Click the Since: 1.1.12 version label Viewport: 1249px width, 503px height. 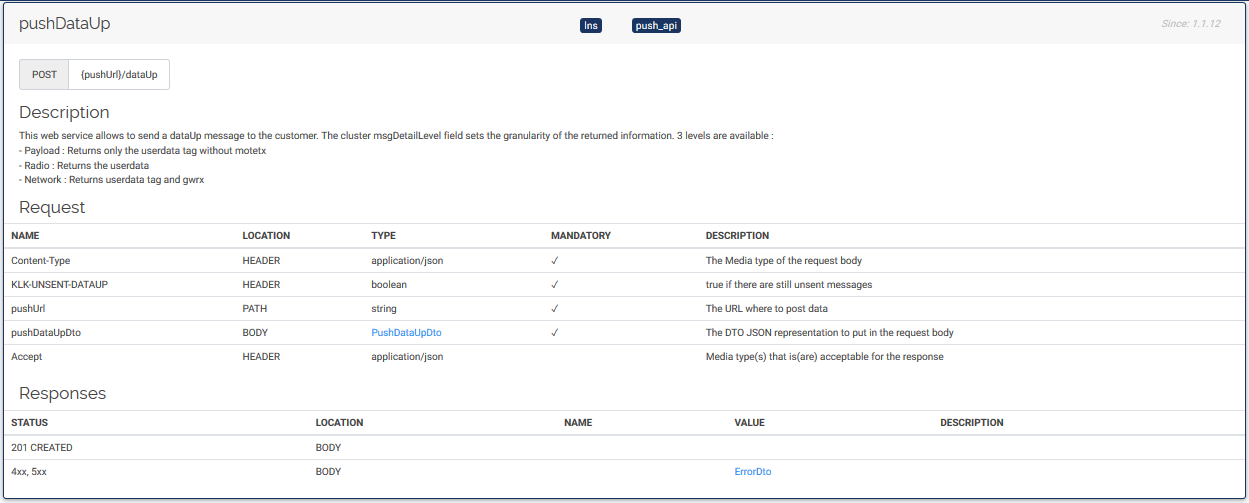1191,24
